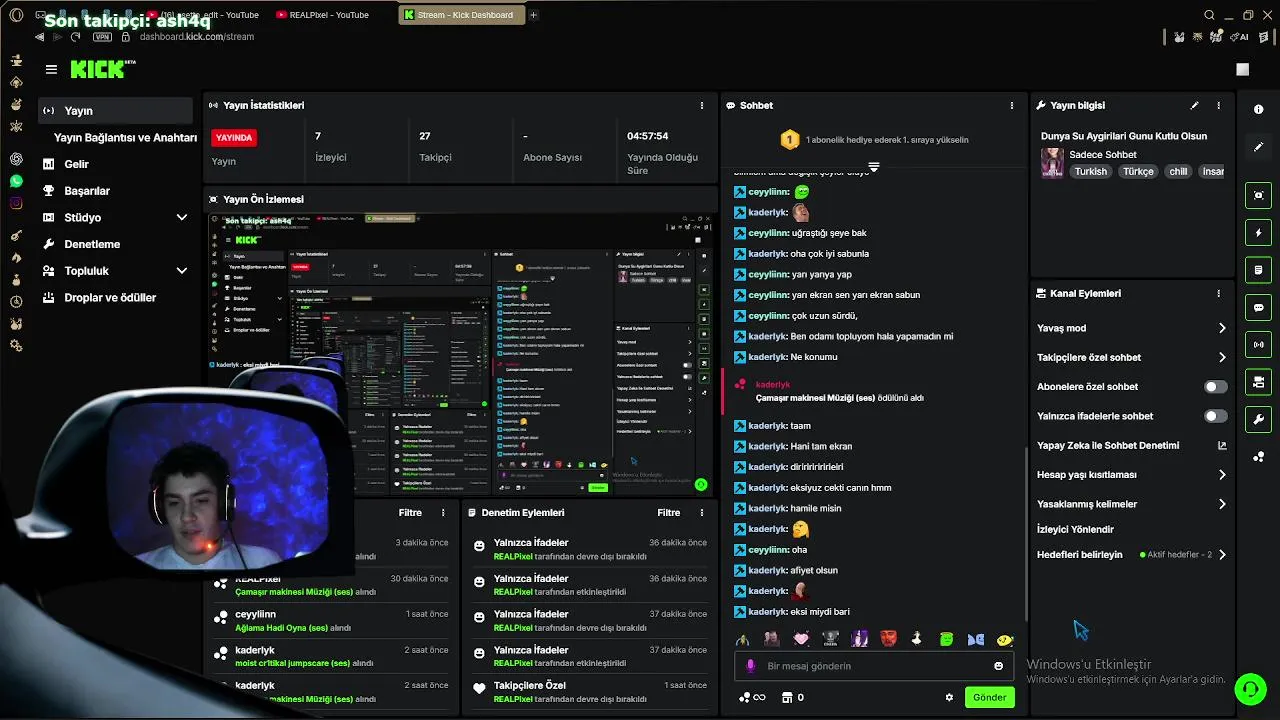The image size is (1280, 720).
Task: Click the chill tag chip
Action: coord(1178,171)
